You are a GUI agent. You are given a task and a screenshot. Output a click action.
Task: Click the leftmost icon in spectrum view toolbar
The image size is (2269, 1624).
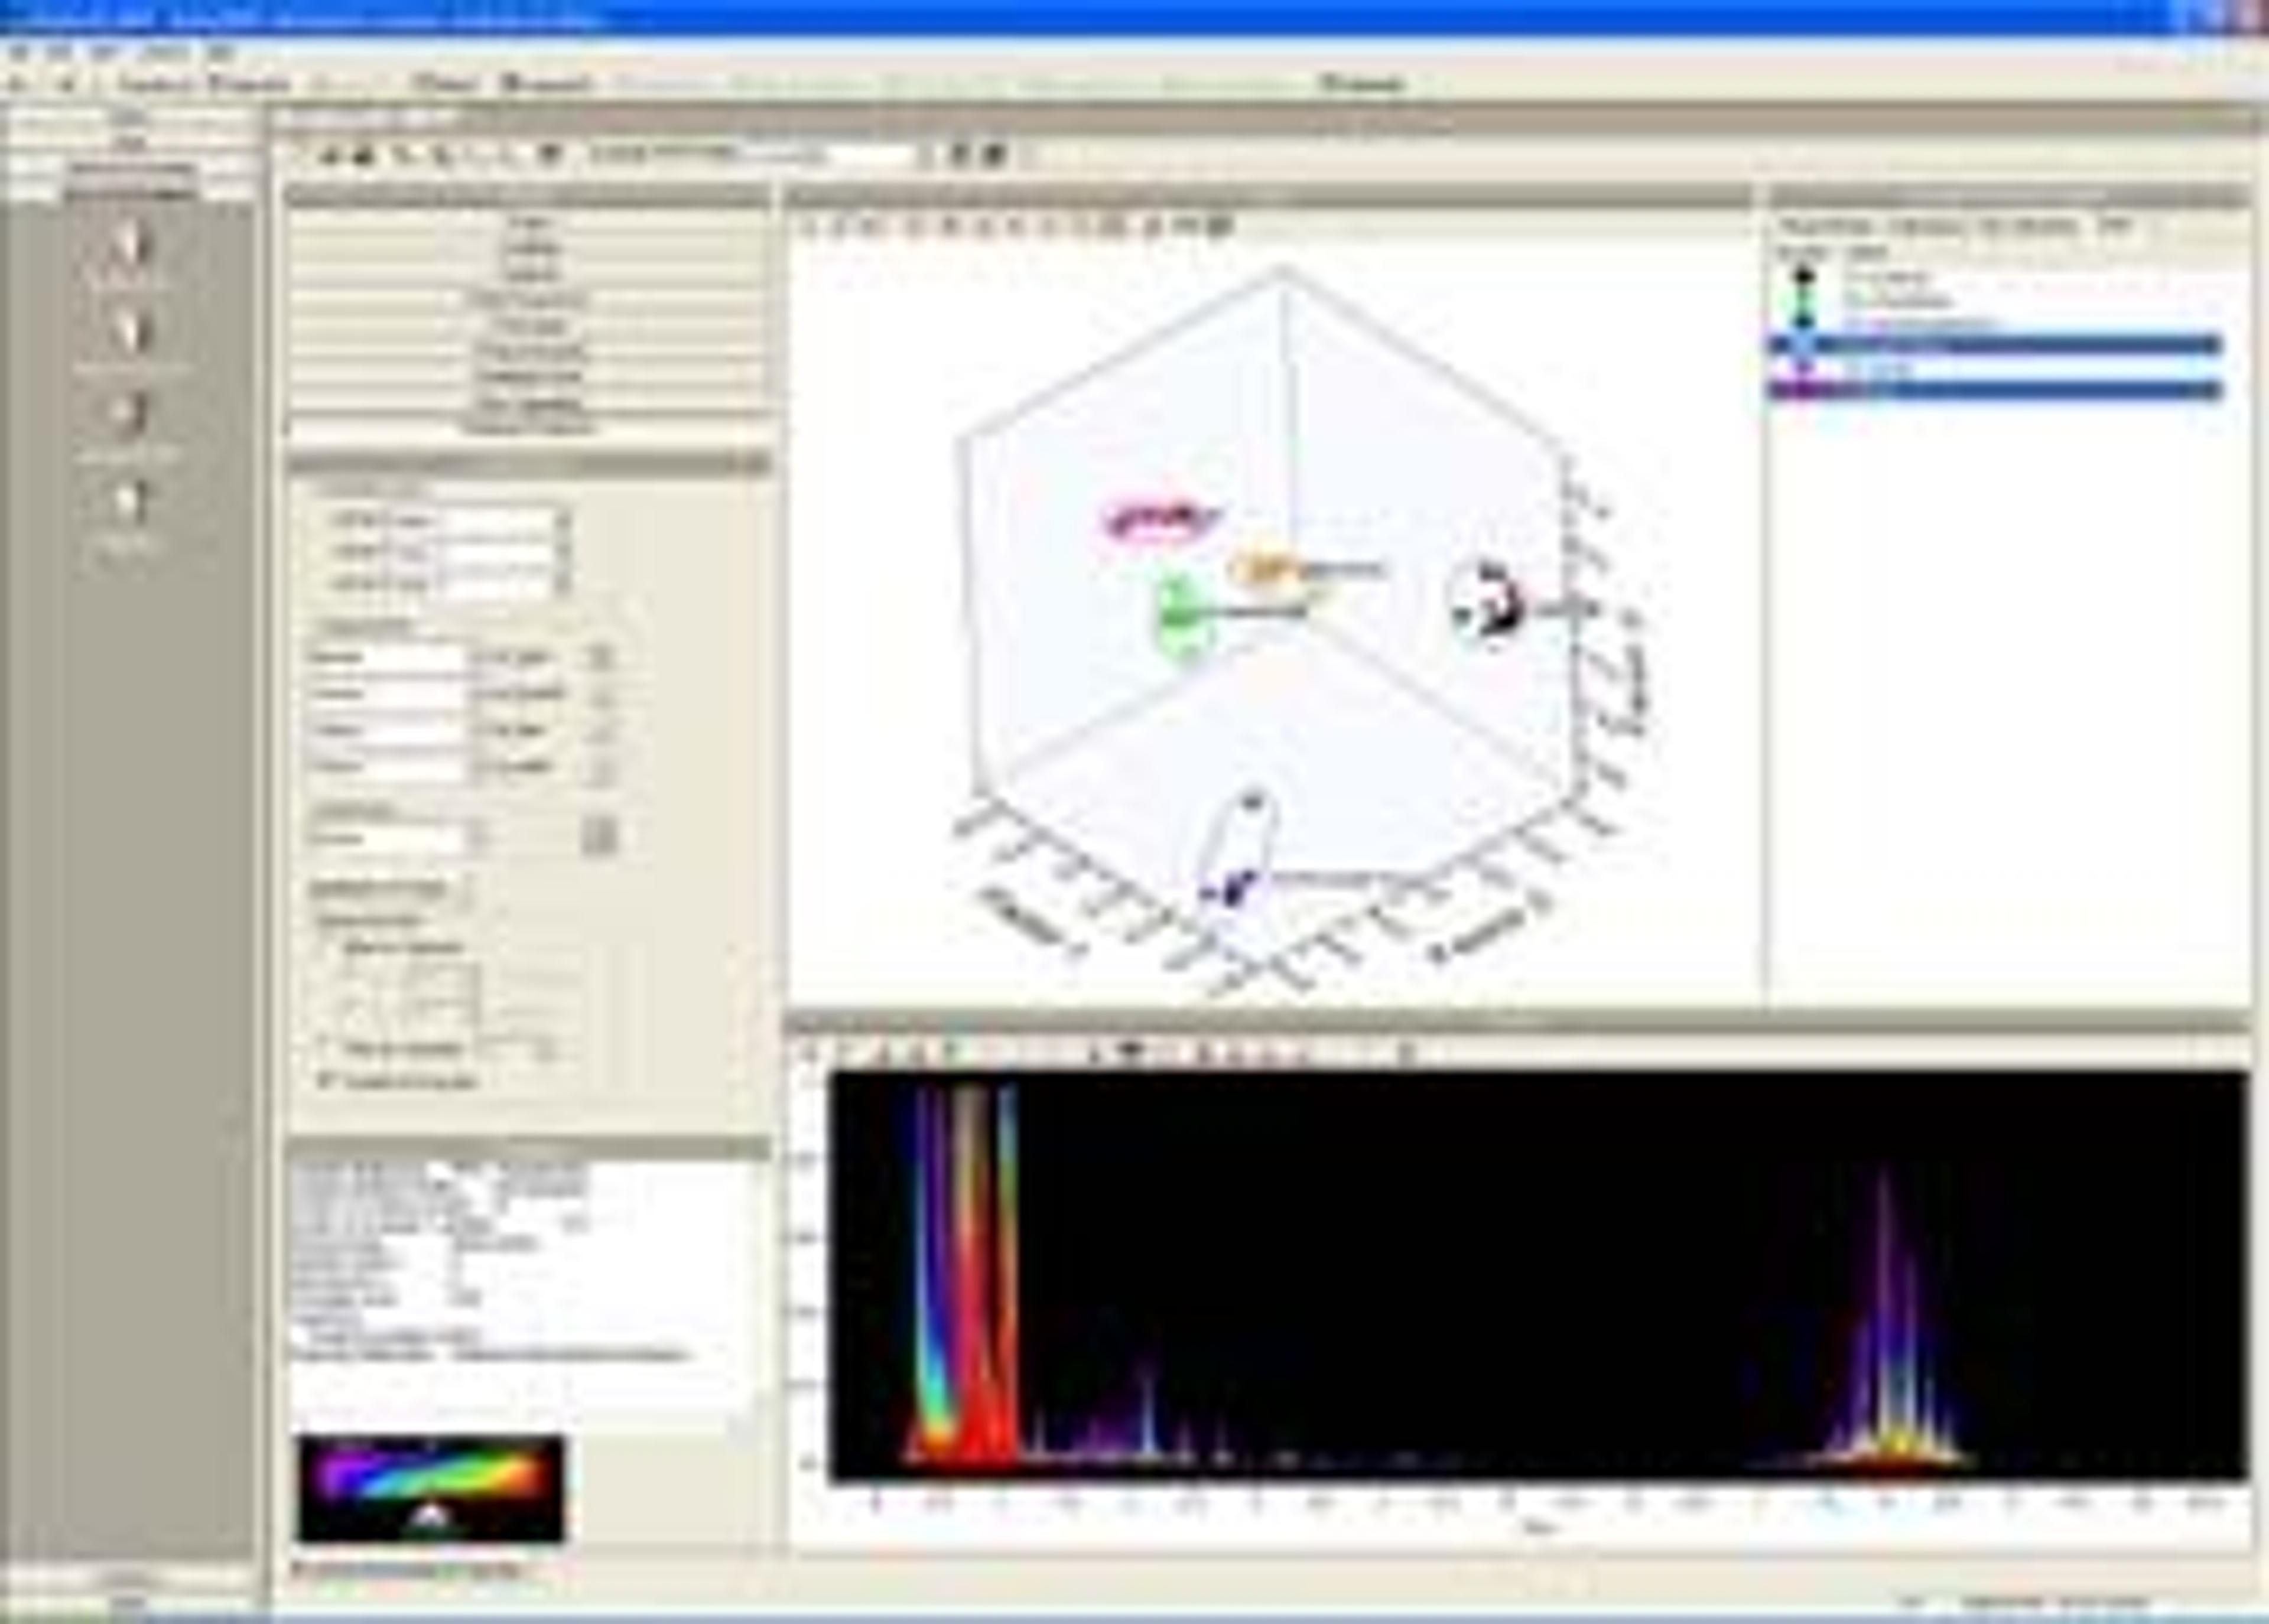pyautogui.click(x=812, y=1051)
